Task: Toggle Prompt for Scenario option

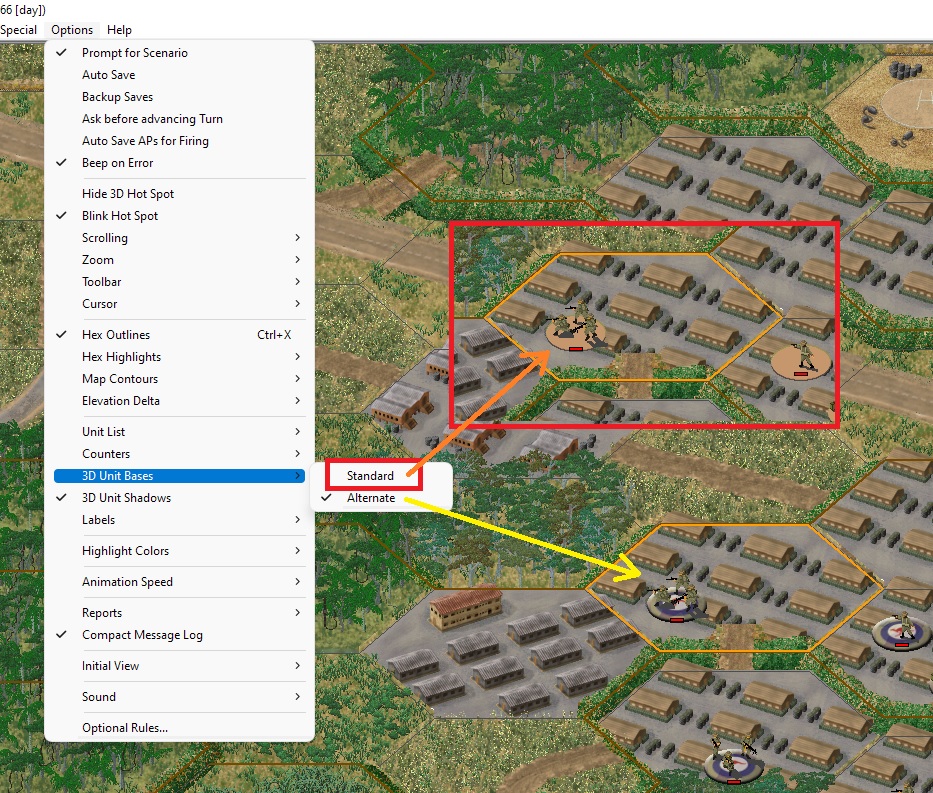Action: pyautogui.click(x=179, y=53)
